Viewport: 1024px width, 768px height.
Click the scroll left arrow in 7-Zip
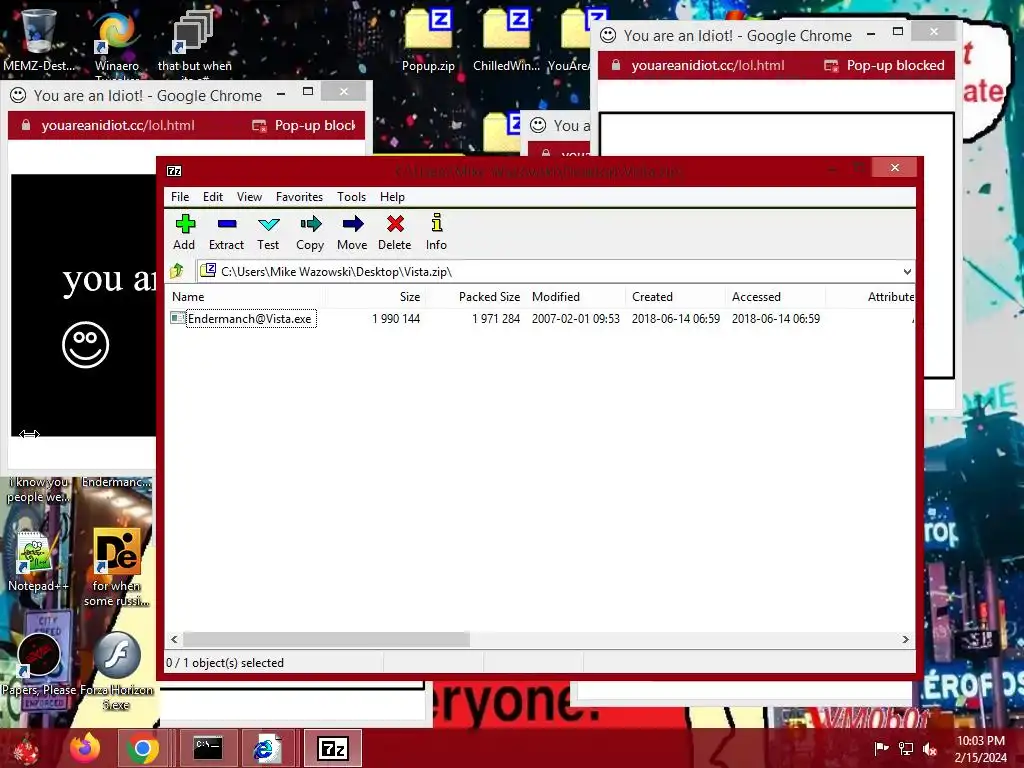click(x=174, y=639)
